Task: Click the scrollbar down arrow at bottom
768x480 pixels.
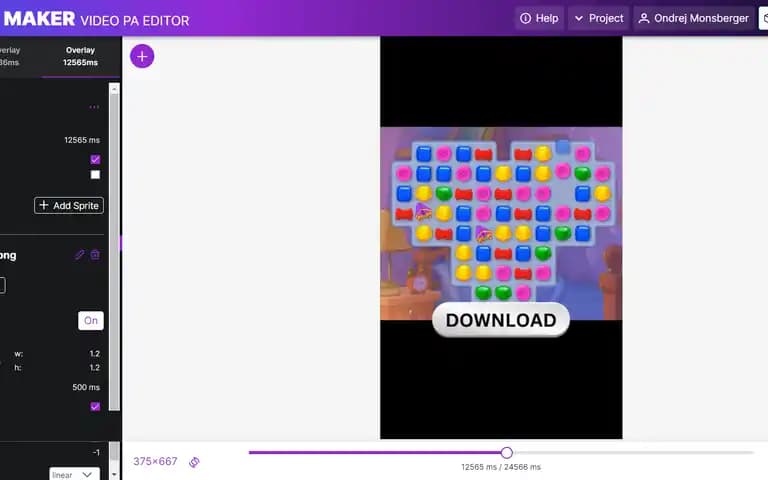Action: coord(114,475)
